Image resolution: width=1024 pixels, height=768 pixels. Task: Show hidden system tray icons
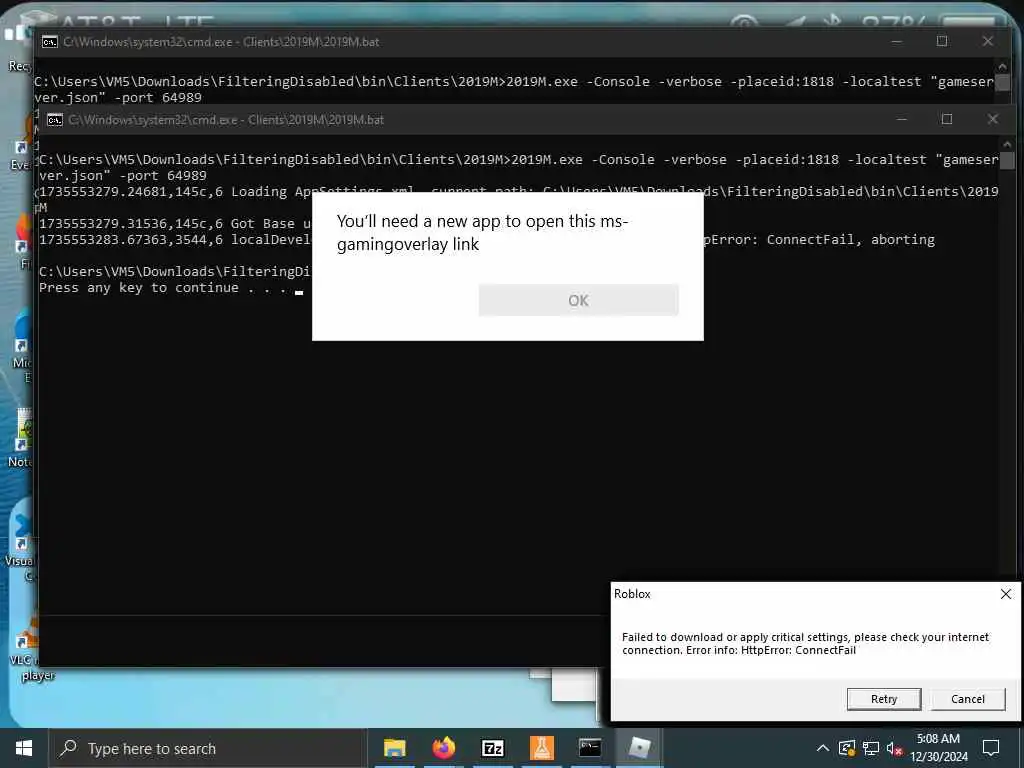click(823, 748)
